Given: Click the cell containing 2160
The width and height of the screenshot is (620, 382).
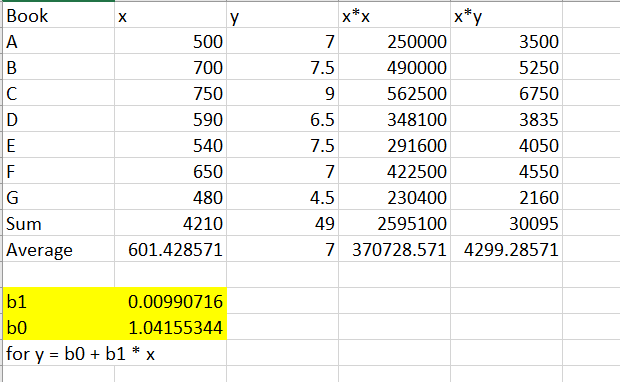Looking at the screenshot, I should [506, 197].
